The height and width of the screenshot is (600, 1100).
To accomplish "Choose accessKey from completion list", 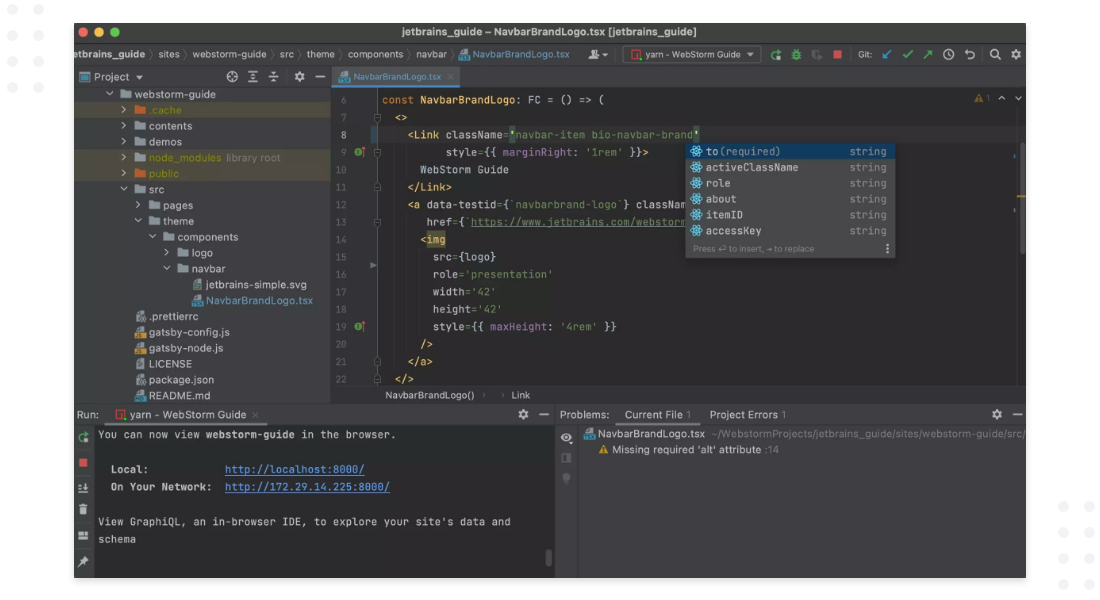I will pyautogui.click(x=790, y=231).
